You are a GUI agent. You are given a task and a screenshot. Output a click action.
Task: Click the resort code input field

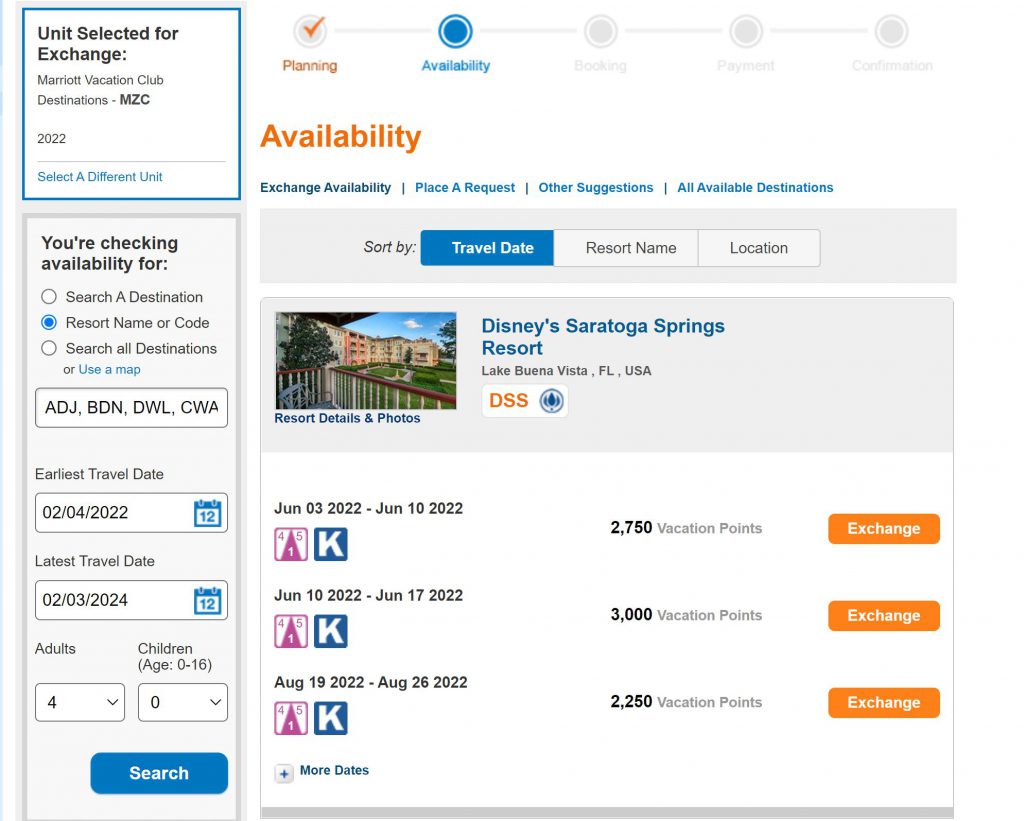(131, 408)
